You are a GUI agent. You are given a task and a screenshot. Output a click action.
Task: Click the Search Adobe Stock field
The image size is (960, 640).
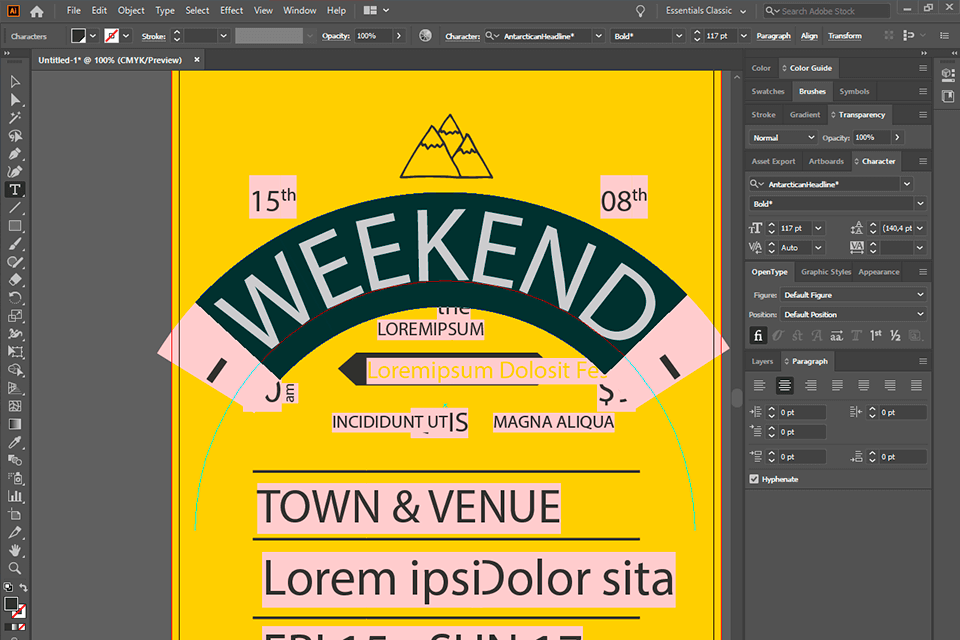click(827, 11)
